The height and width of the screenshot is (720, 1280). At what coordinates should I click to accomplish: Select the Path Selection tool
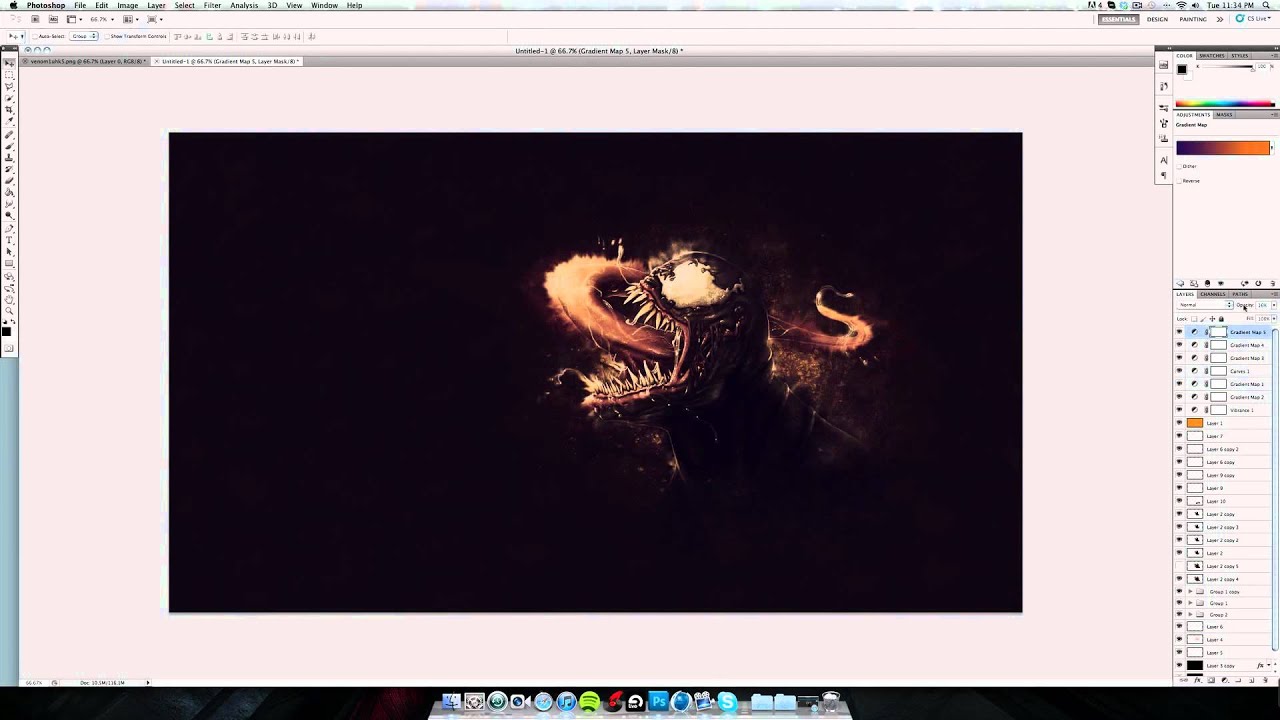coord(9,251)
